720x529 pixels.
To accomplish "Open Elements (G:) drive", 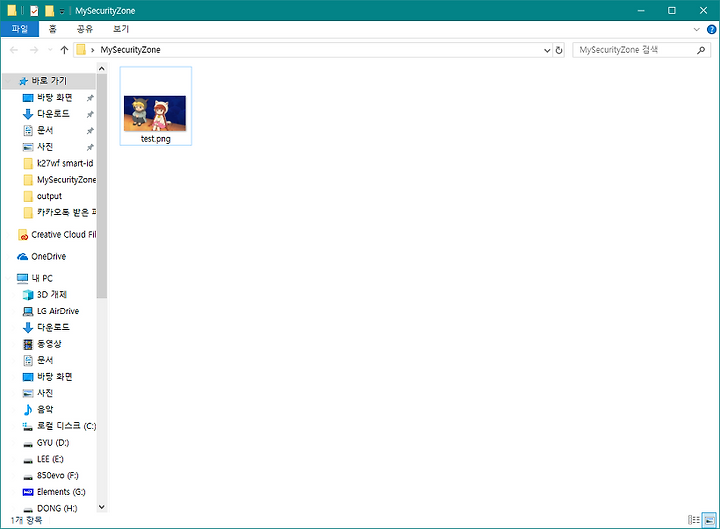I will coord(61,492).
